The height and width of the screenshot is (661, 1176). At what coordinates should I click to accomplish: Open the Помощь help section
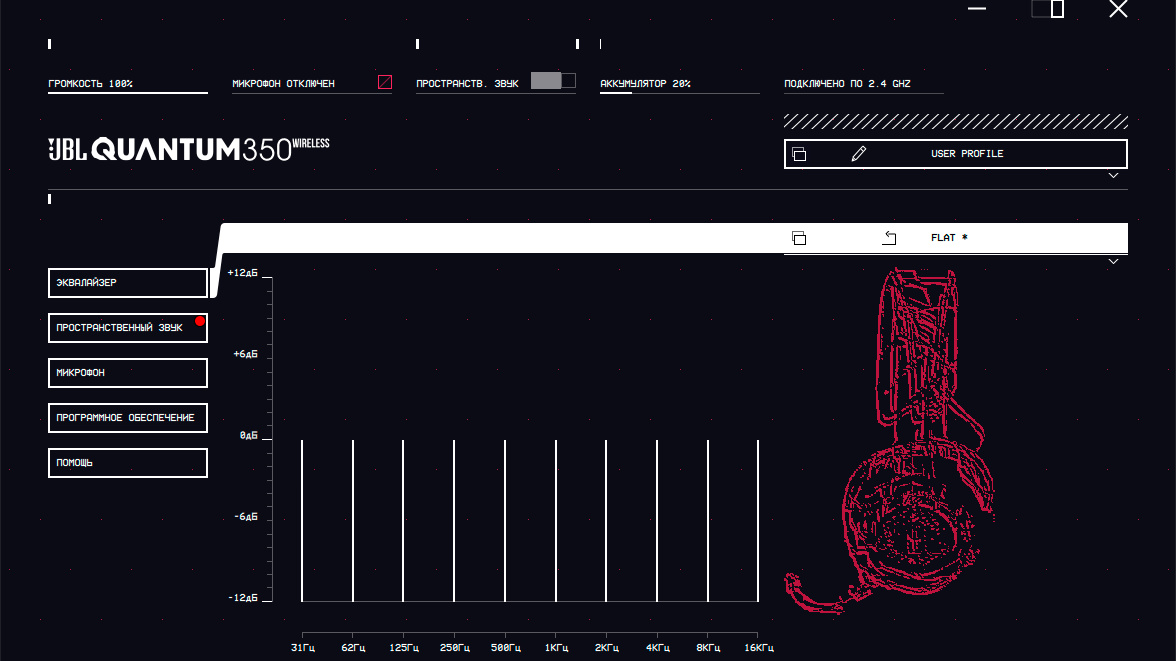point(127,463)
